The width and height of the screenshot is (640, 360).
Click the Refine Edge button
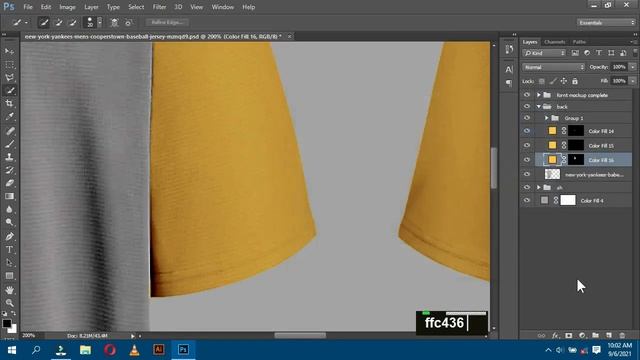167,22
